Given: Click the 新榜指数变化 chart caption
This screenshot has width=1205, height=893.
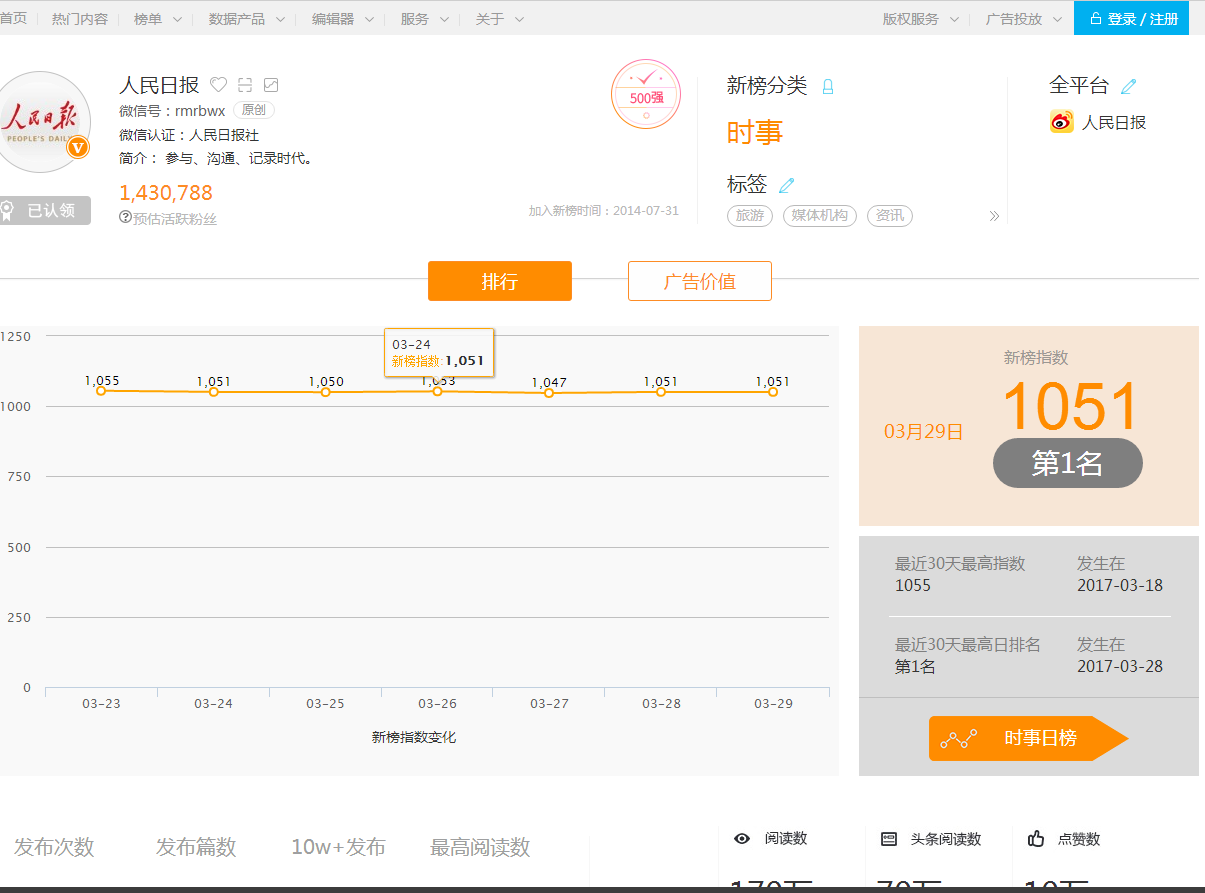Looking at the screenshot, I should click(x=414, y=737).
